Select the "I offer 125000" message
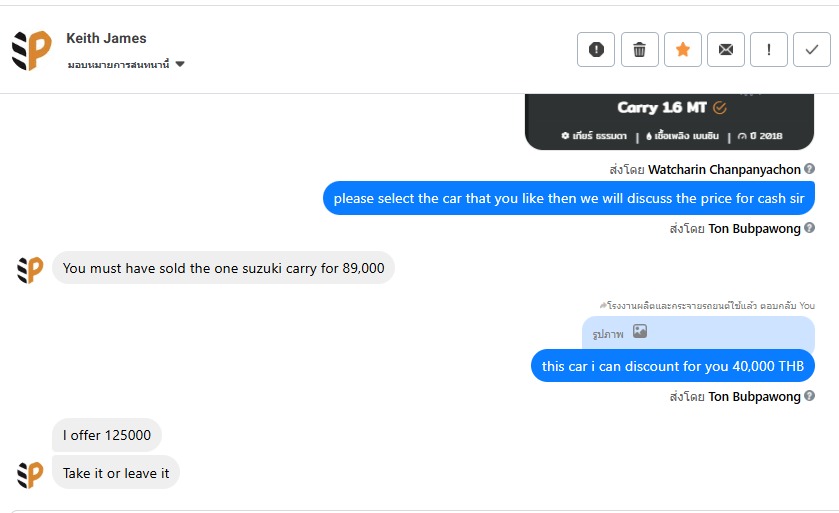This screenshot has height=513, width=839. (107, 435)
